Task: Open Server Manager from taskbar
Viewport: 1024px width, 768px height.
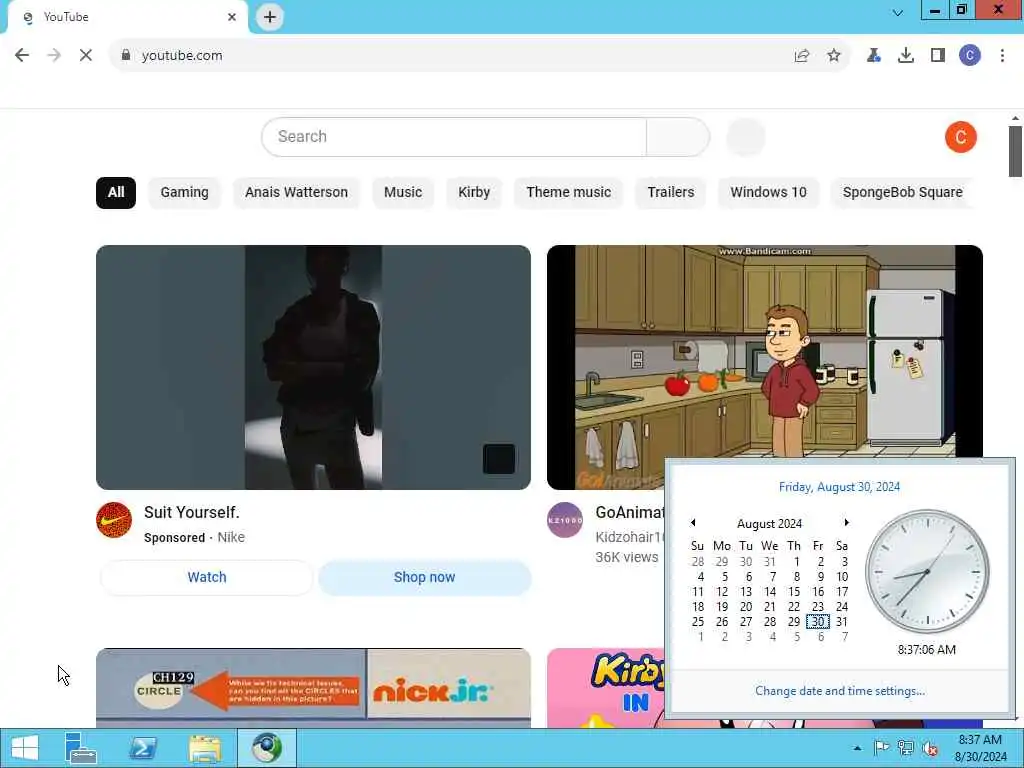Action: point(81,748)
